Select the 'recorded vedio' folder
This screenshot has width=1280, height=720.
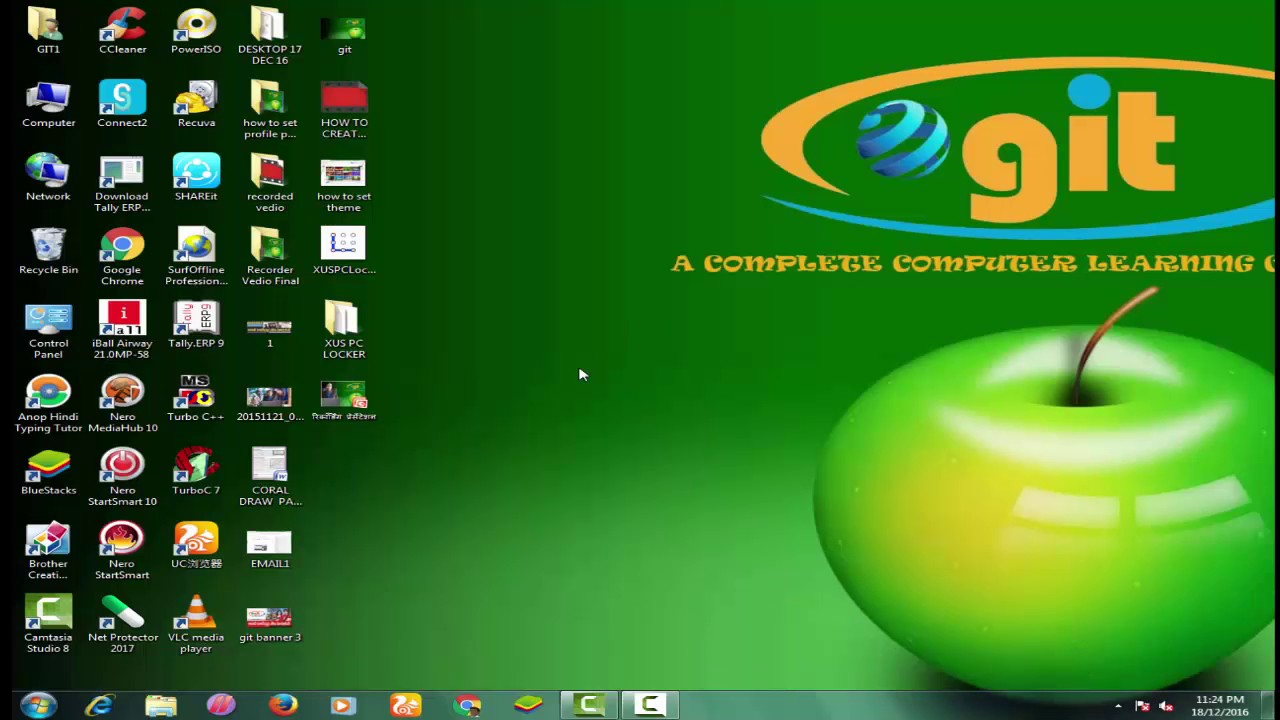pyautogui.click(x=270, y=184)
